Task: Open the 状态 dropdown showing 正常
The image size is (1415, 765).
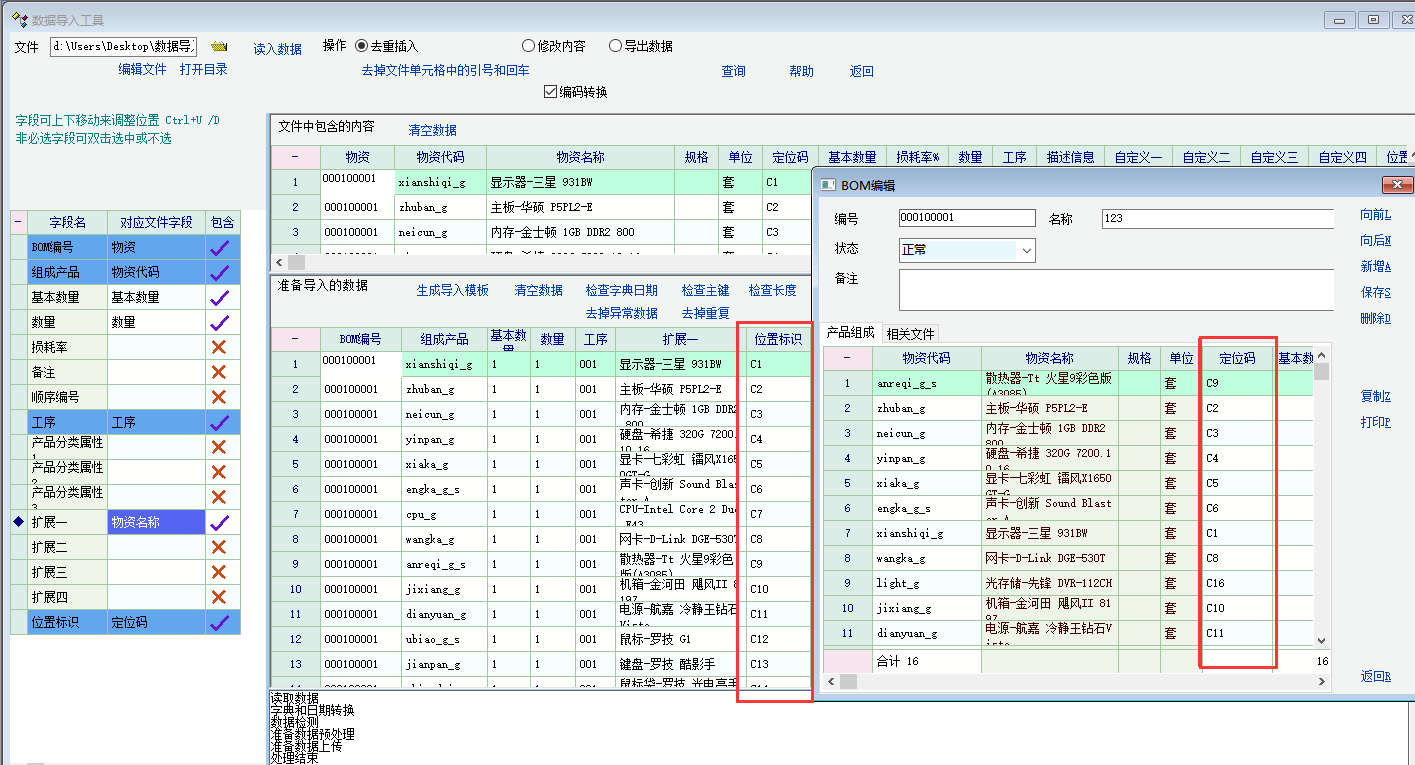Action: click(x=1027, y=250)
